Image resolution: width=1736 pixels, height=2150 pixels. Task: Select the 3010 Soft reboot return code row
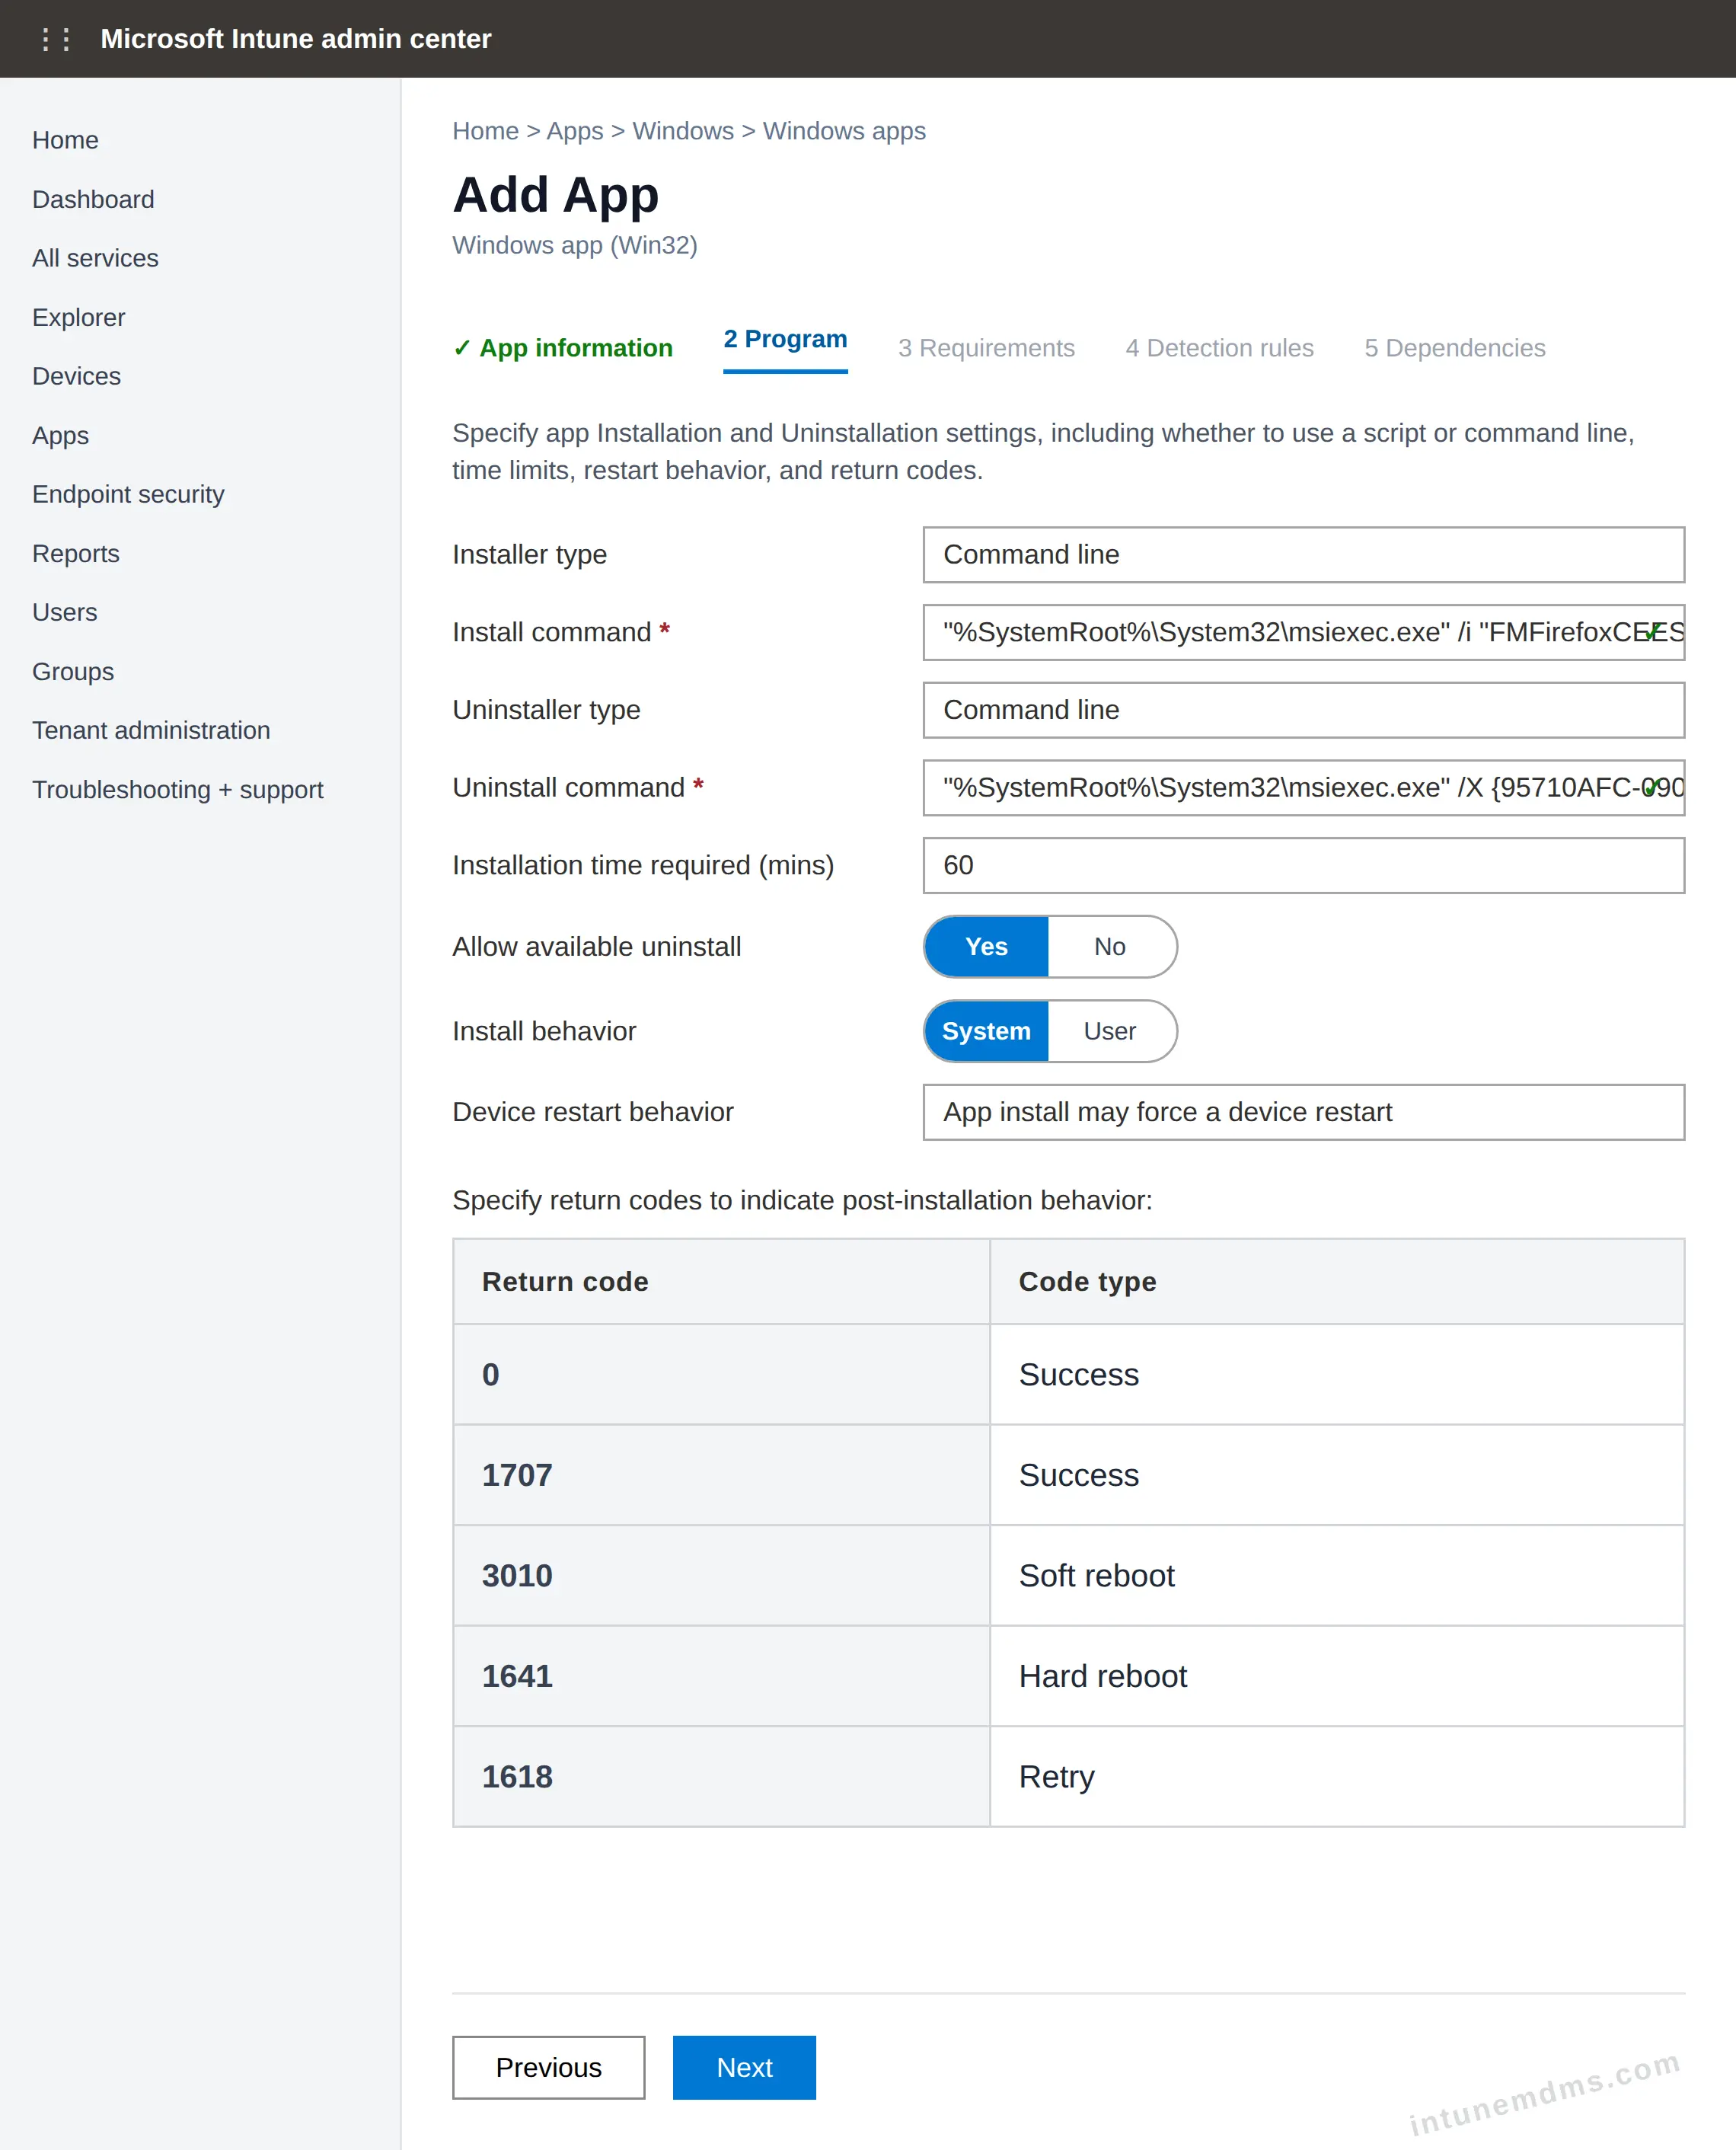[x=1068, y=1575]
